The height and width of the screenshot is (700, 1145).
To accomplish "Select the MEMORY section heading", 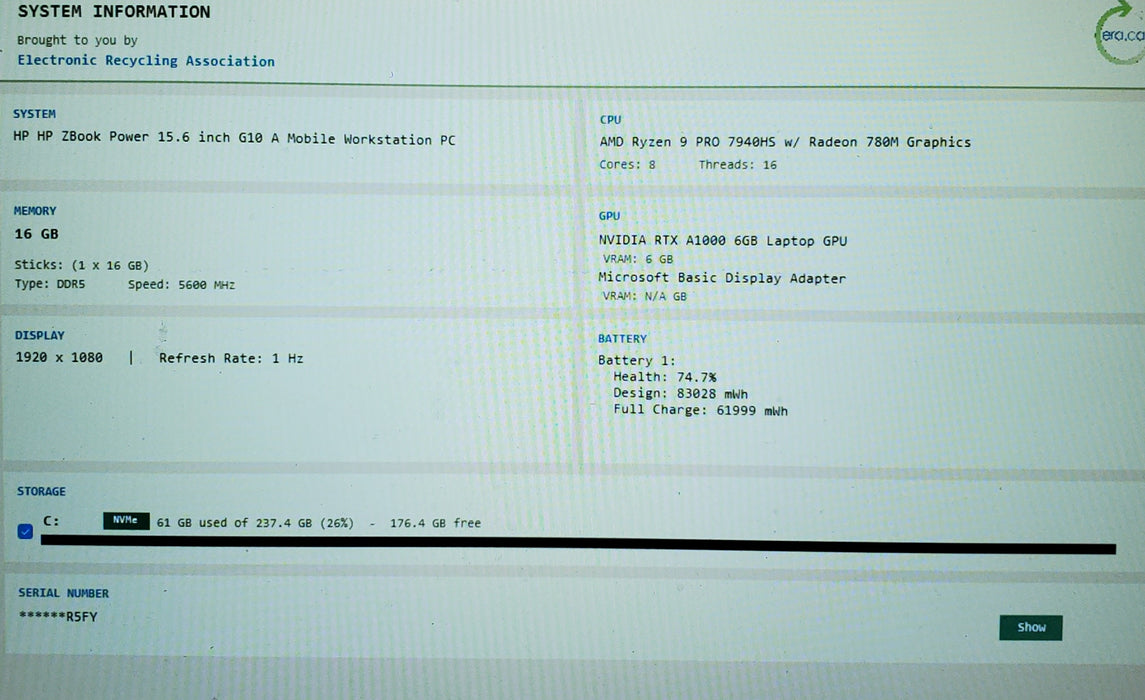I will tap(34, 210).
